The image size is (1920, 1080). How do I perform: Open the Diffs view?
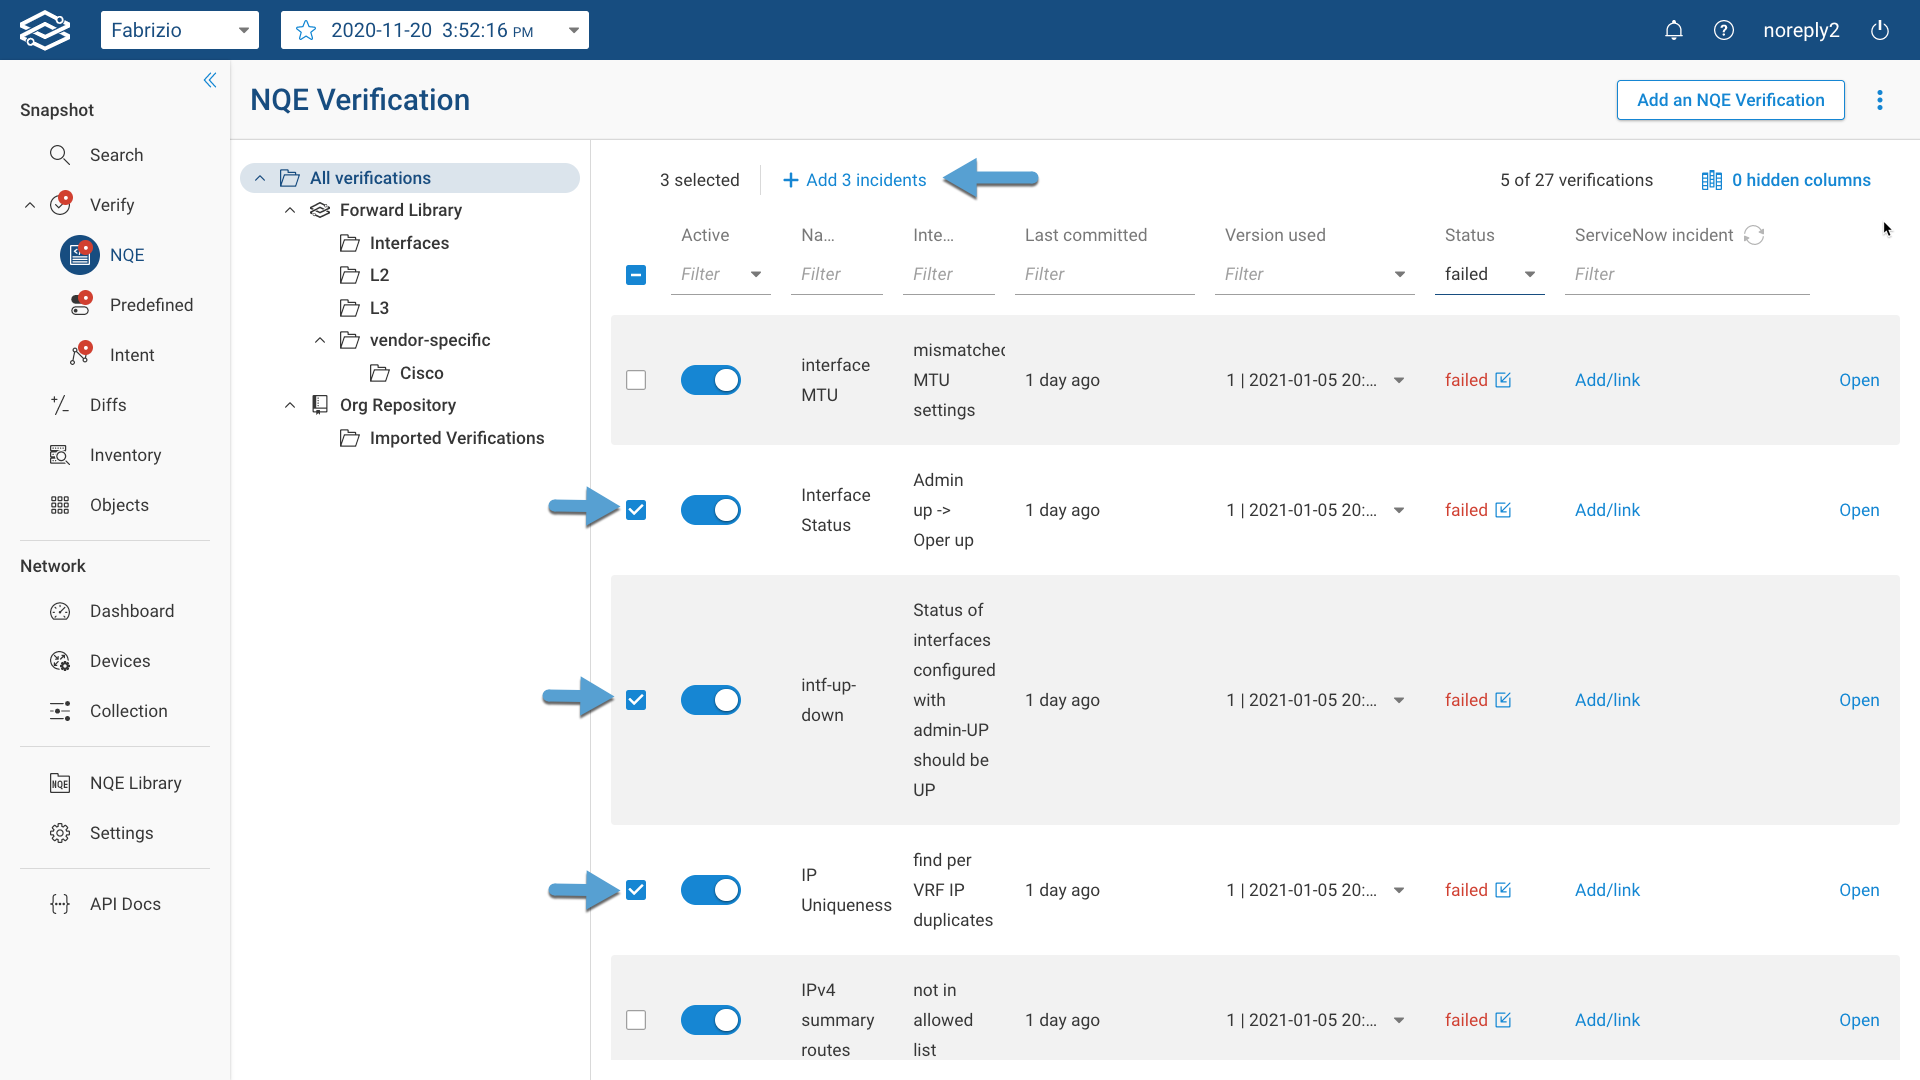110,404
